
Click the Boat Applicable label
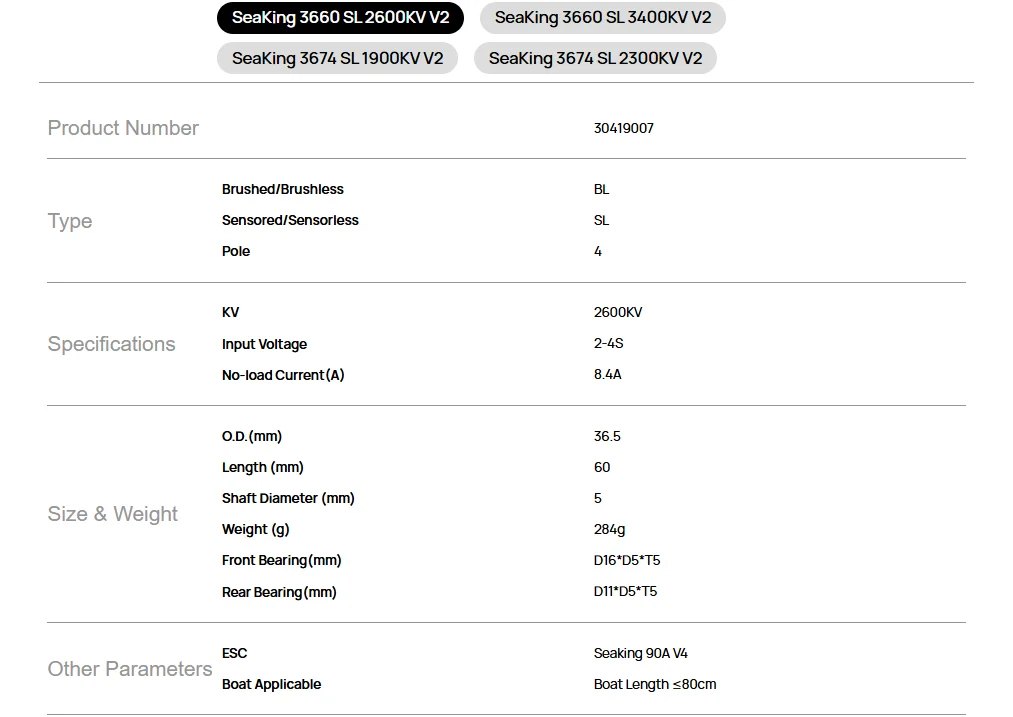click(x=271, y=684)
